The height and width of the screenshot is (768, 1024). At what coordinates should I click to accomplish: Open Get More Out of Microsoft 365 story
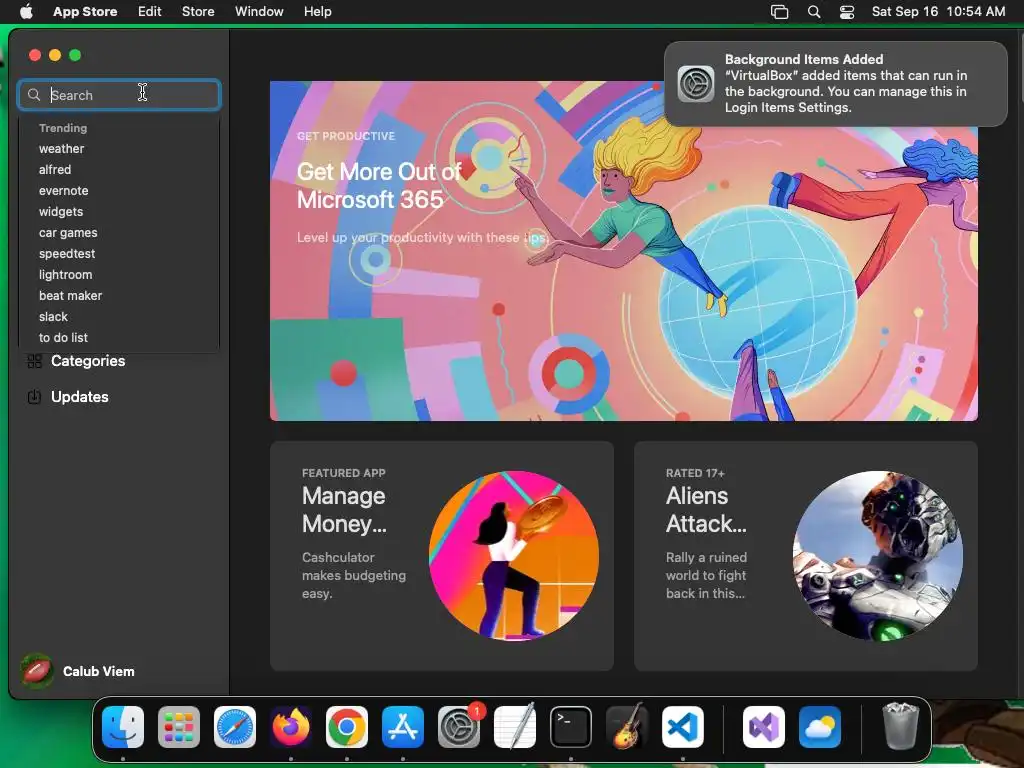[x=624, y=251]
